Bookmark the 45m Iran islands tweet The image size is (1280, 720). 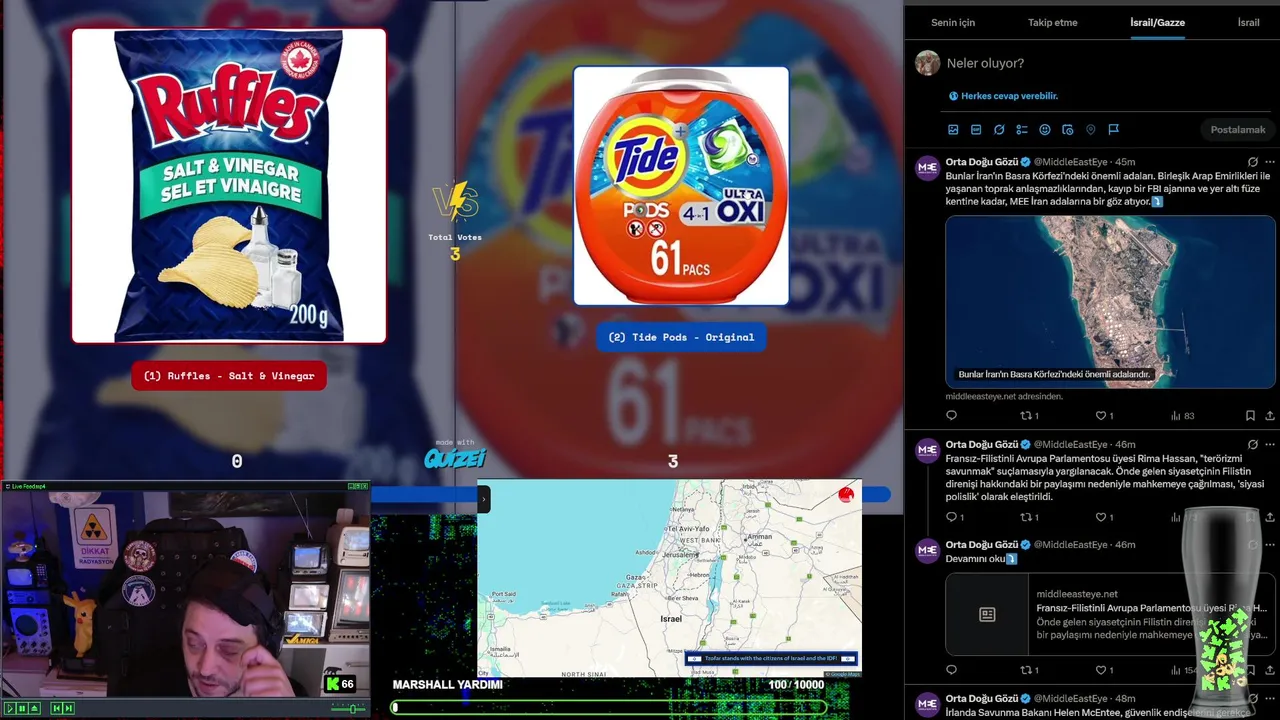(x=1250, y=416)
